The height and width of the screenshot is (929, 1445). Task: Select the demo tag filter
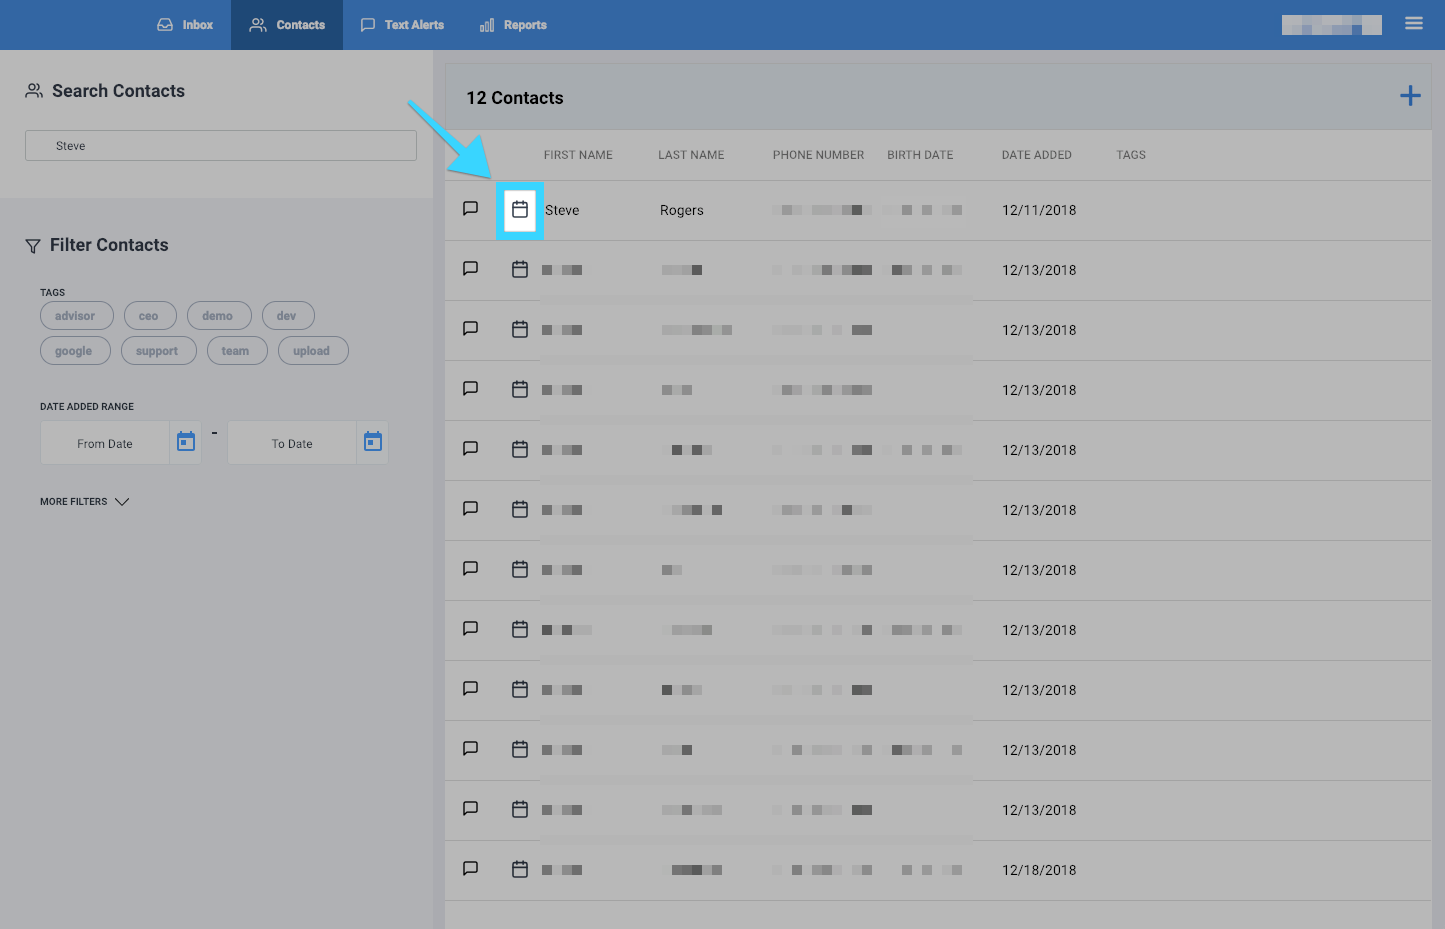click(x=219, y=316)
